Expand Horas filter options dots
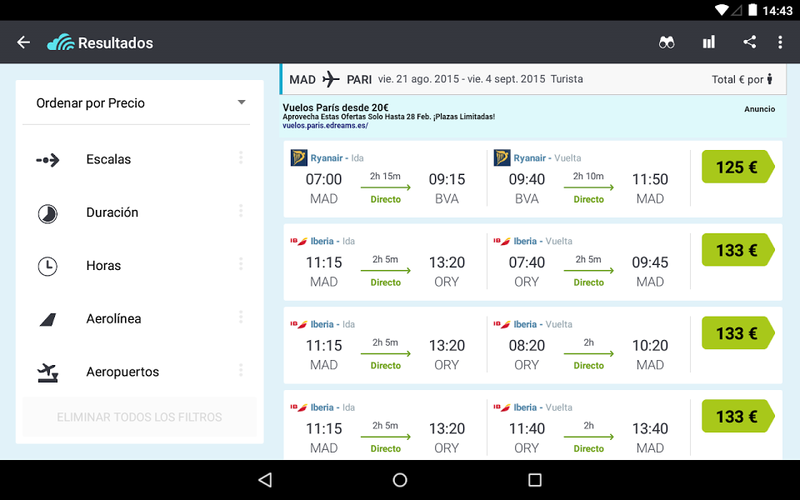Screen dimensions: 800x500 [x=241, y=264]
